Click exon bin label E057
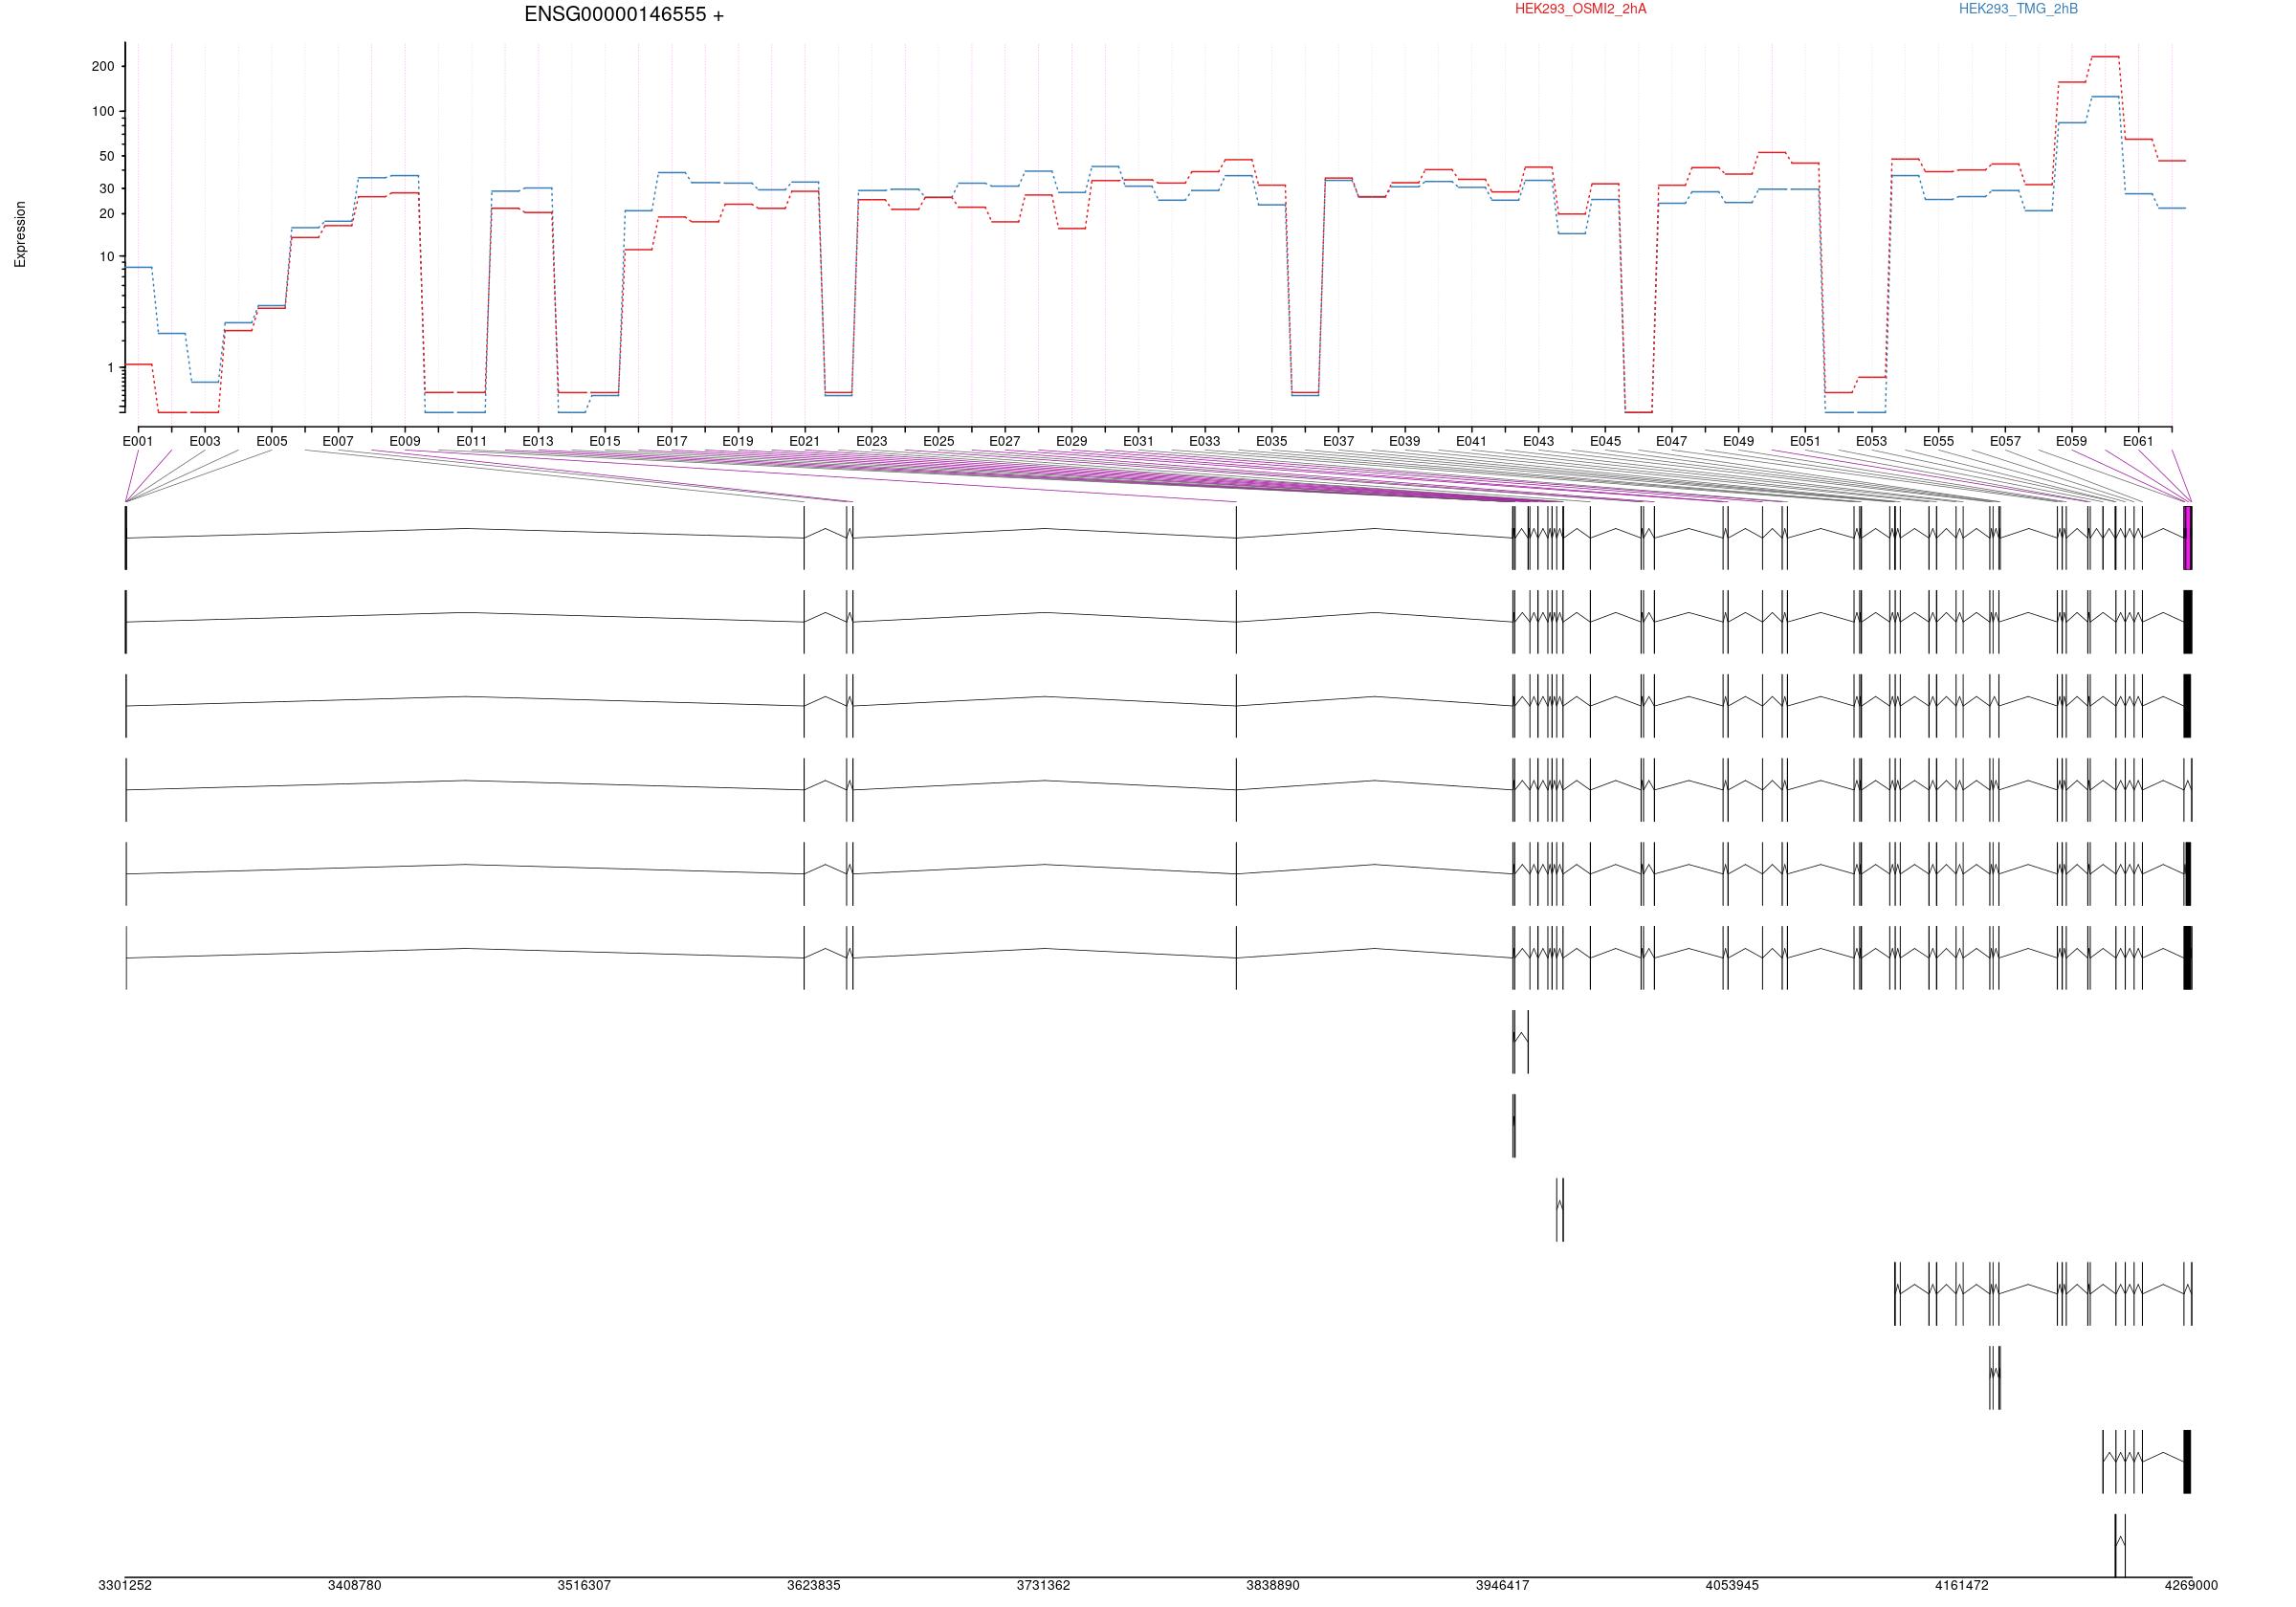Screen dimensions: 2296x1607 [x=2006, y=441]
